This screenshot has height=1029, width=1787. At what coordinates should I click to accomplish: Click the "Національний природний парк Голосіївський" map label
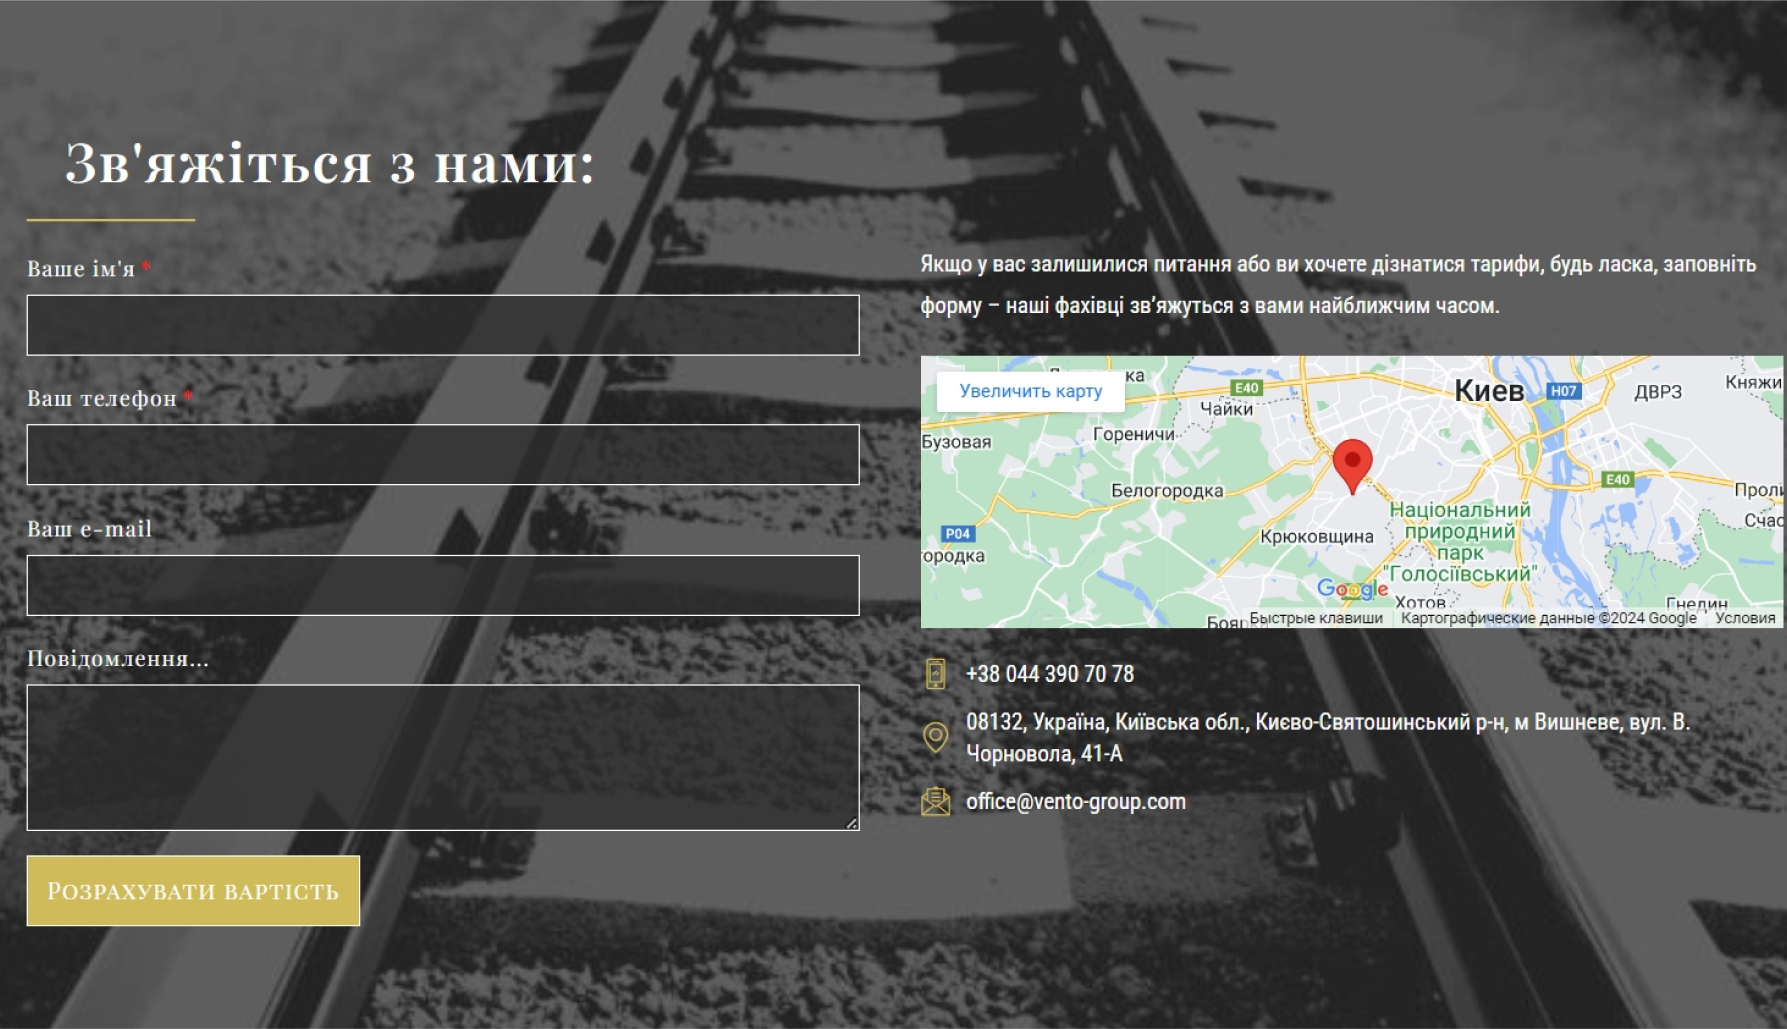1460,542
